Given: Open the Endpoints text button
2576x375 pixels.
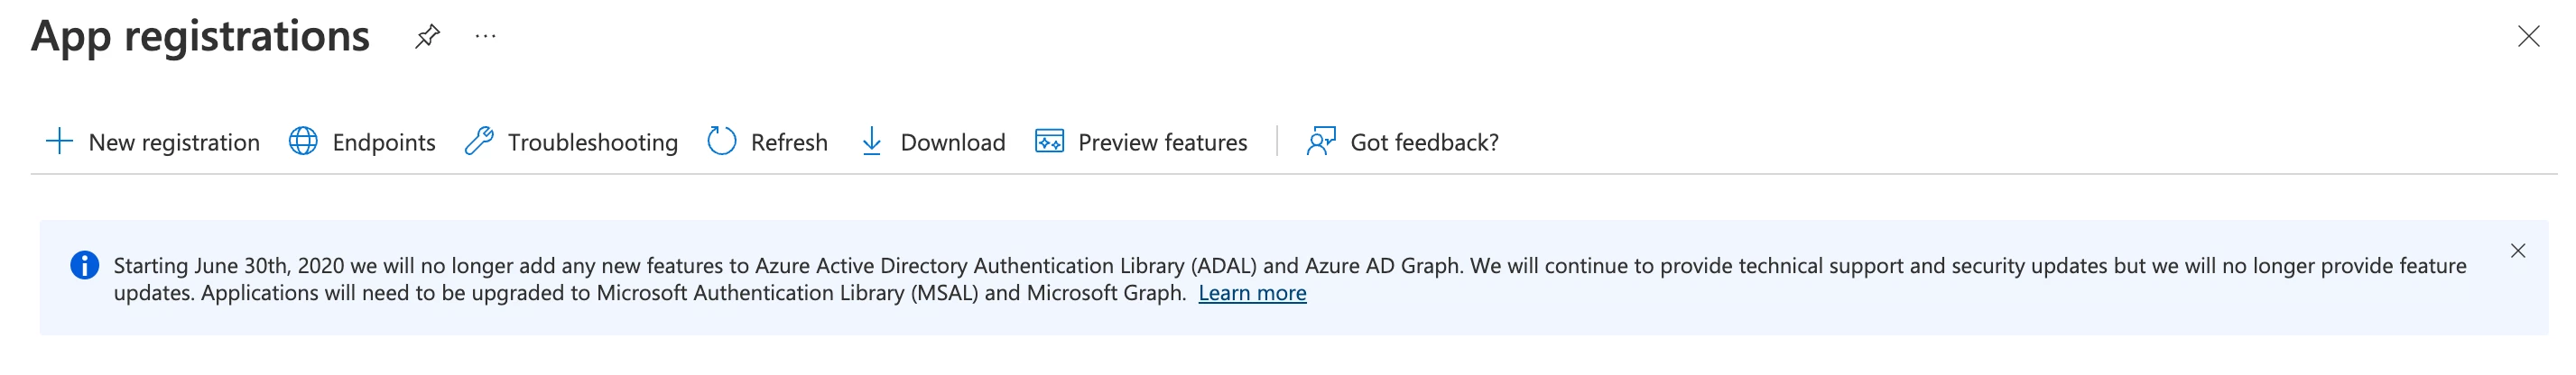Looking at the screenshot, I should pos(384,142).
